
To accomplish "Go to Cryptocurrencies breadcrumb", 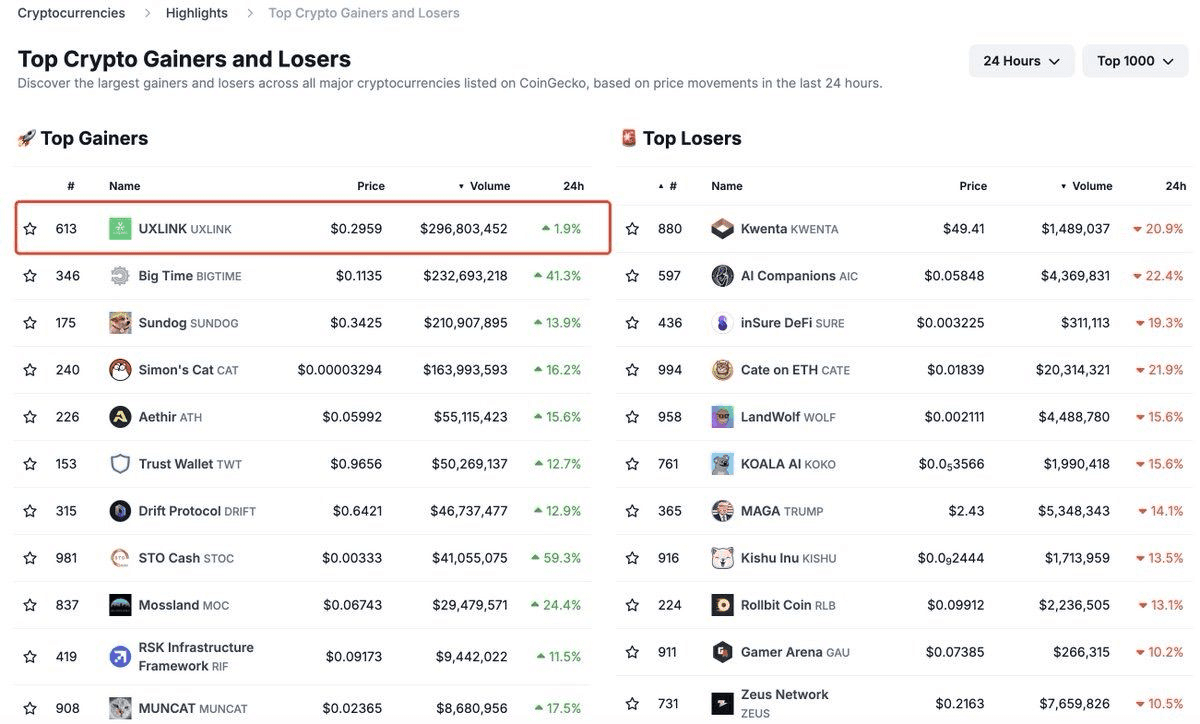I will coord(72,13).
